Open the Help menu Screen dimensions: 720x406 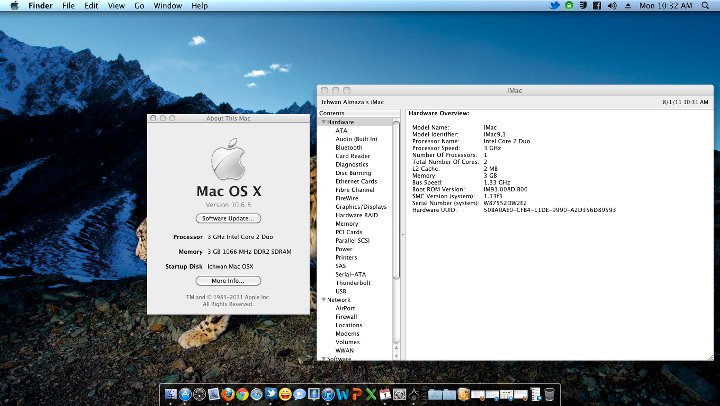point(199,6)
